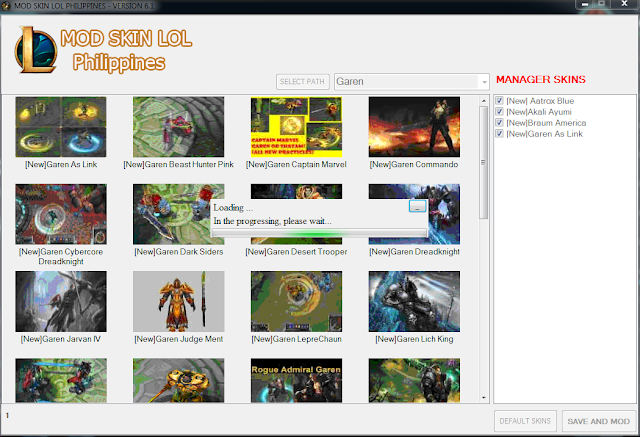Minimize the Loading dialog with its button
Screen dimensions: 640x437
[x=417, y=206]
